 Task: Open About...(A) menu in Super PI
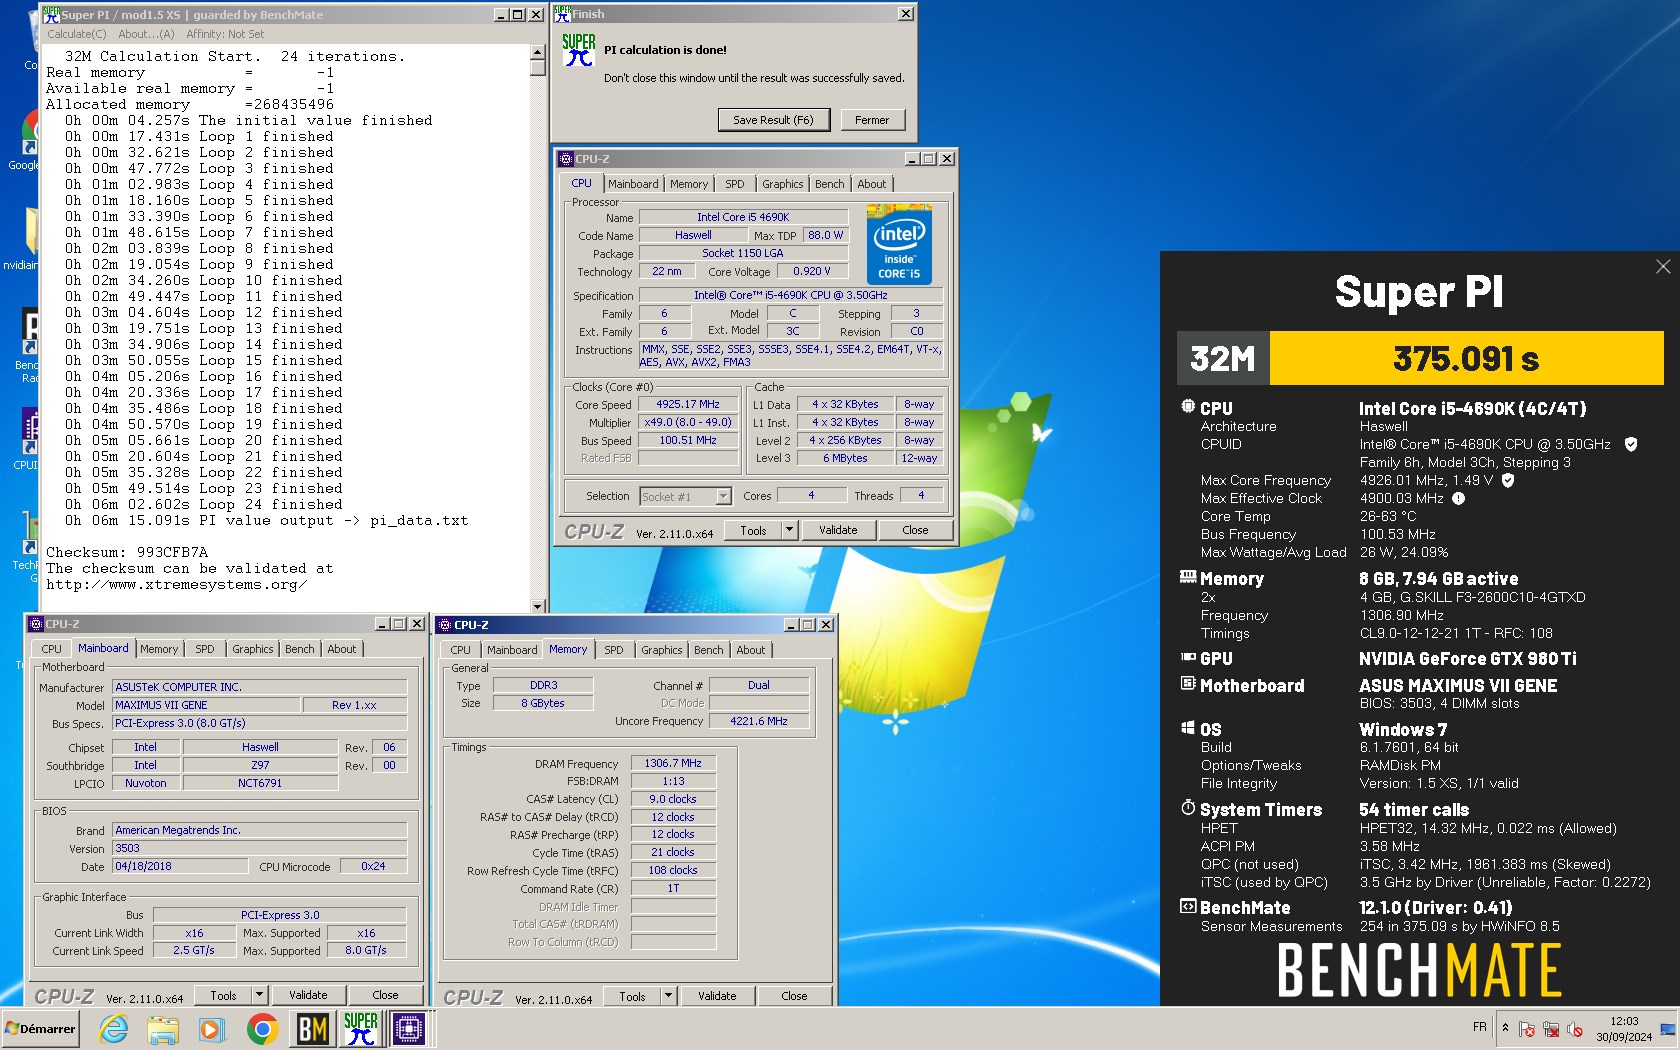pyautogui.click(x=146, y=34)
